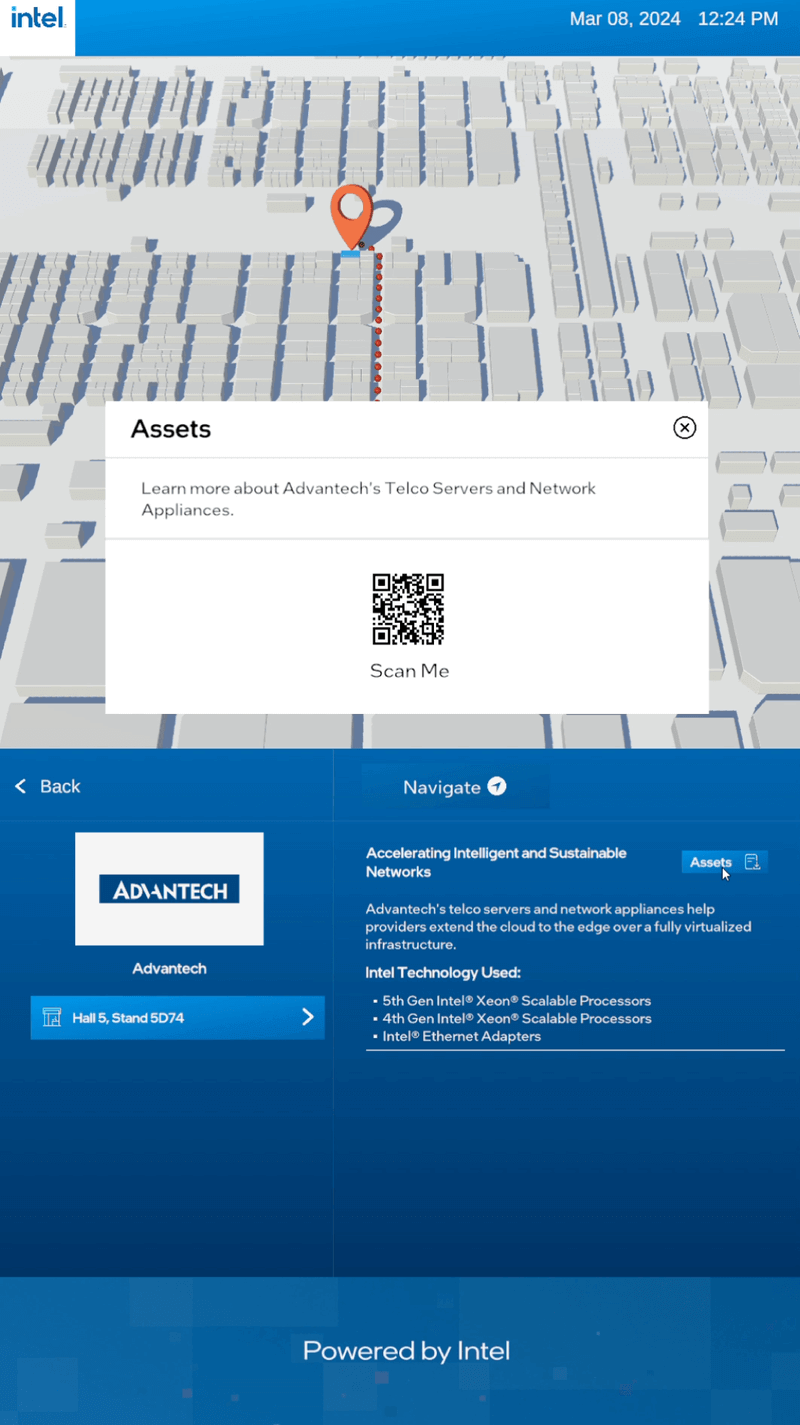Open the Hall 5, Stand 5D74 location
This screenshot has width=800, height=1425.
click(x=128, y=1018)
